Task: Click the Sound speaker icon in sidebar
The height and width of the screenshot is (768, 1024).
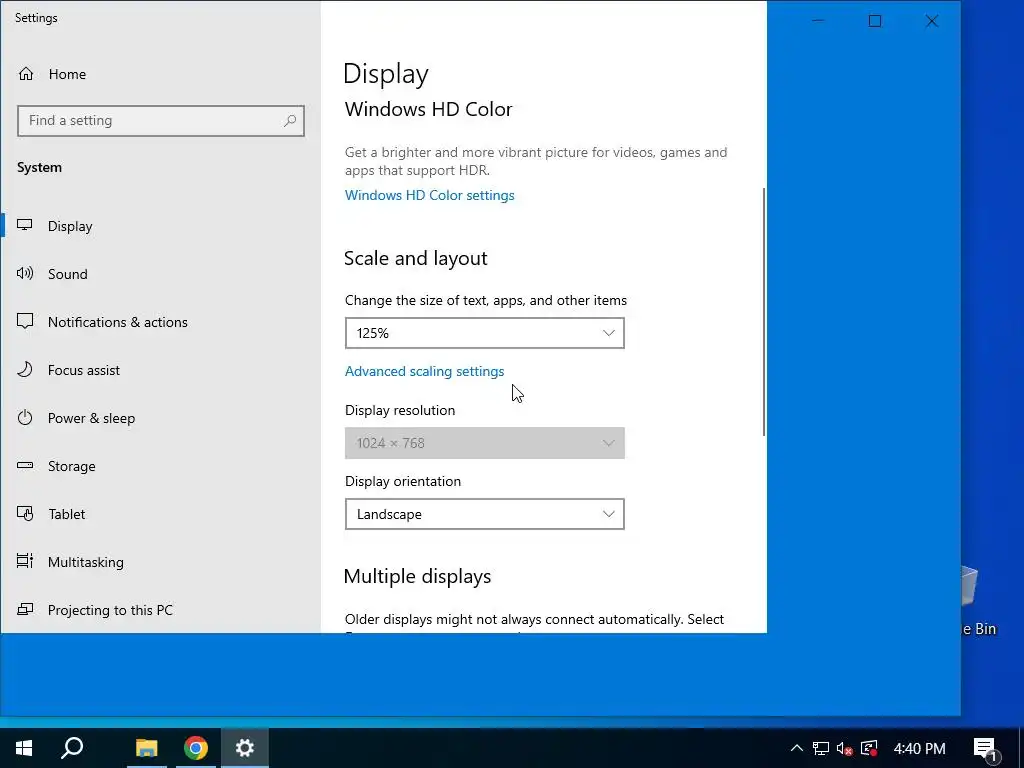Action: click(x=25, y=274)
